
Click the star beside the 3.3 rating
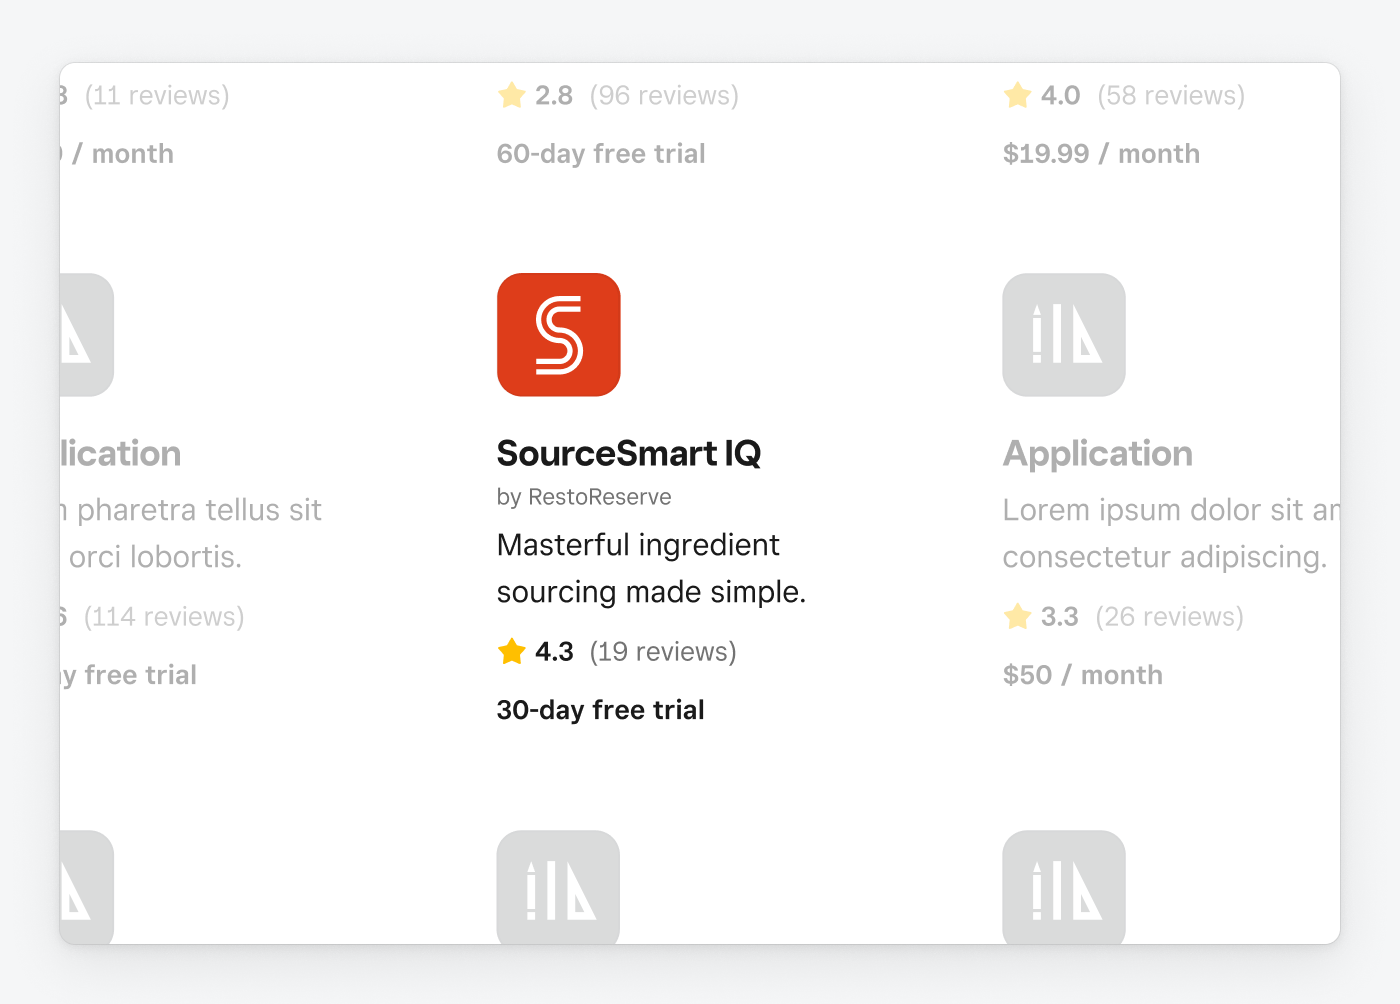[1018, 616]
